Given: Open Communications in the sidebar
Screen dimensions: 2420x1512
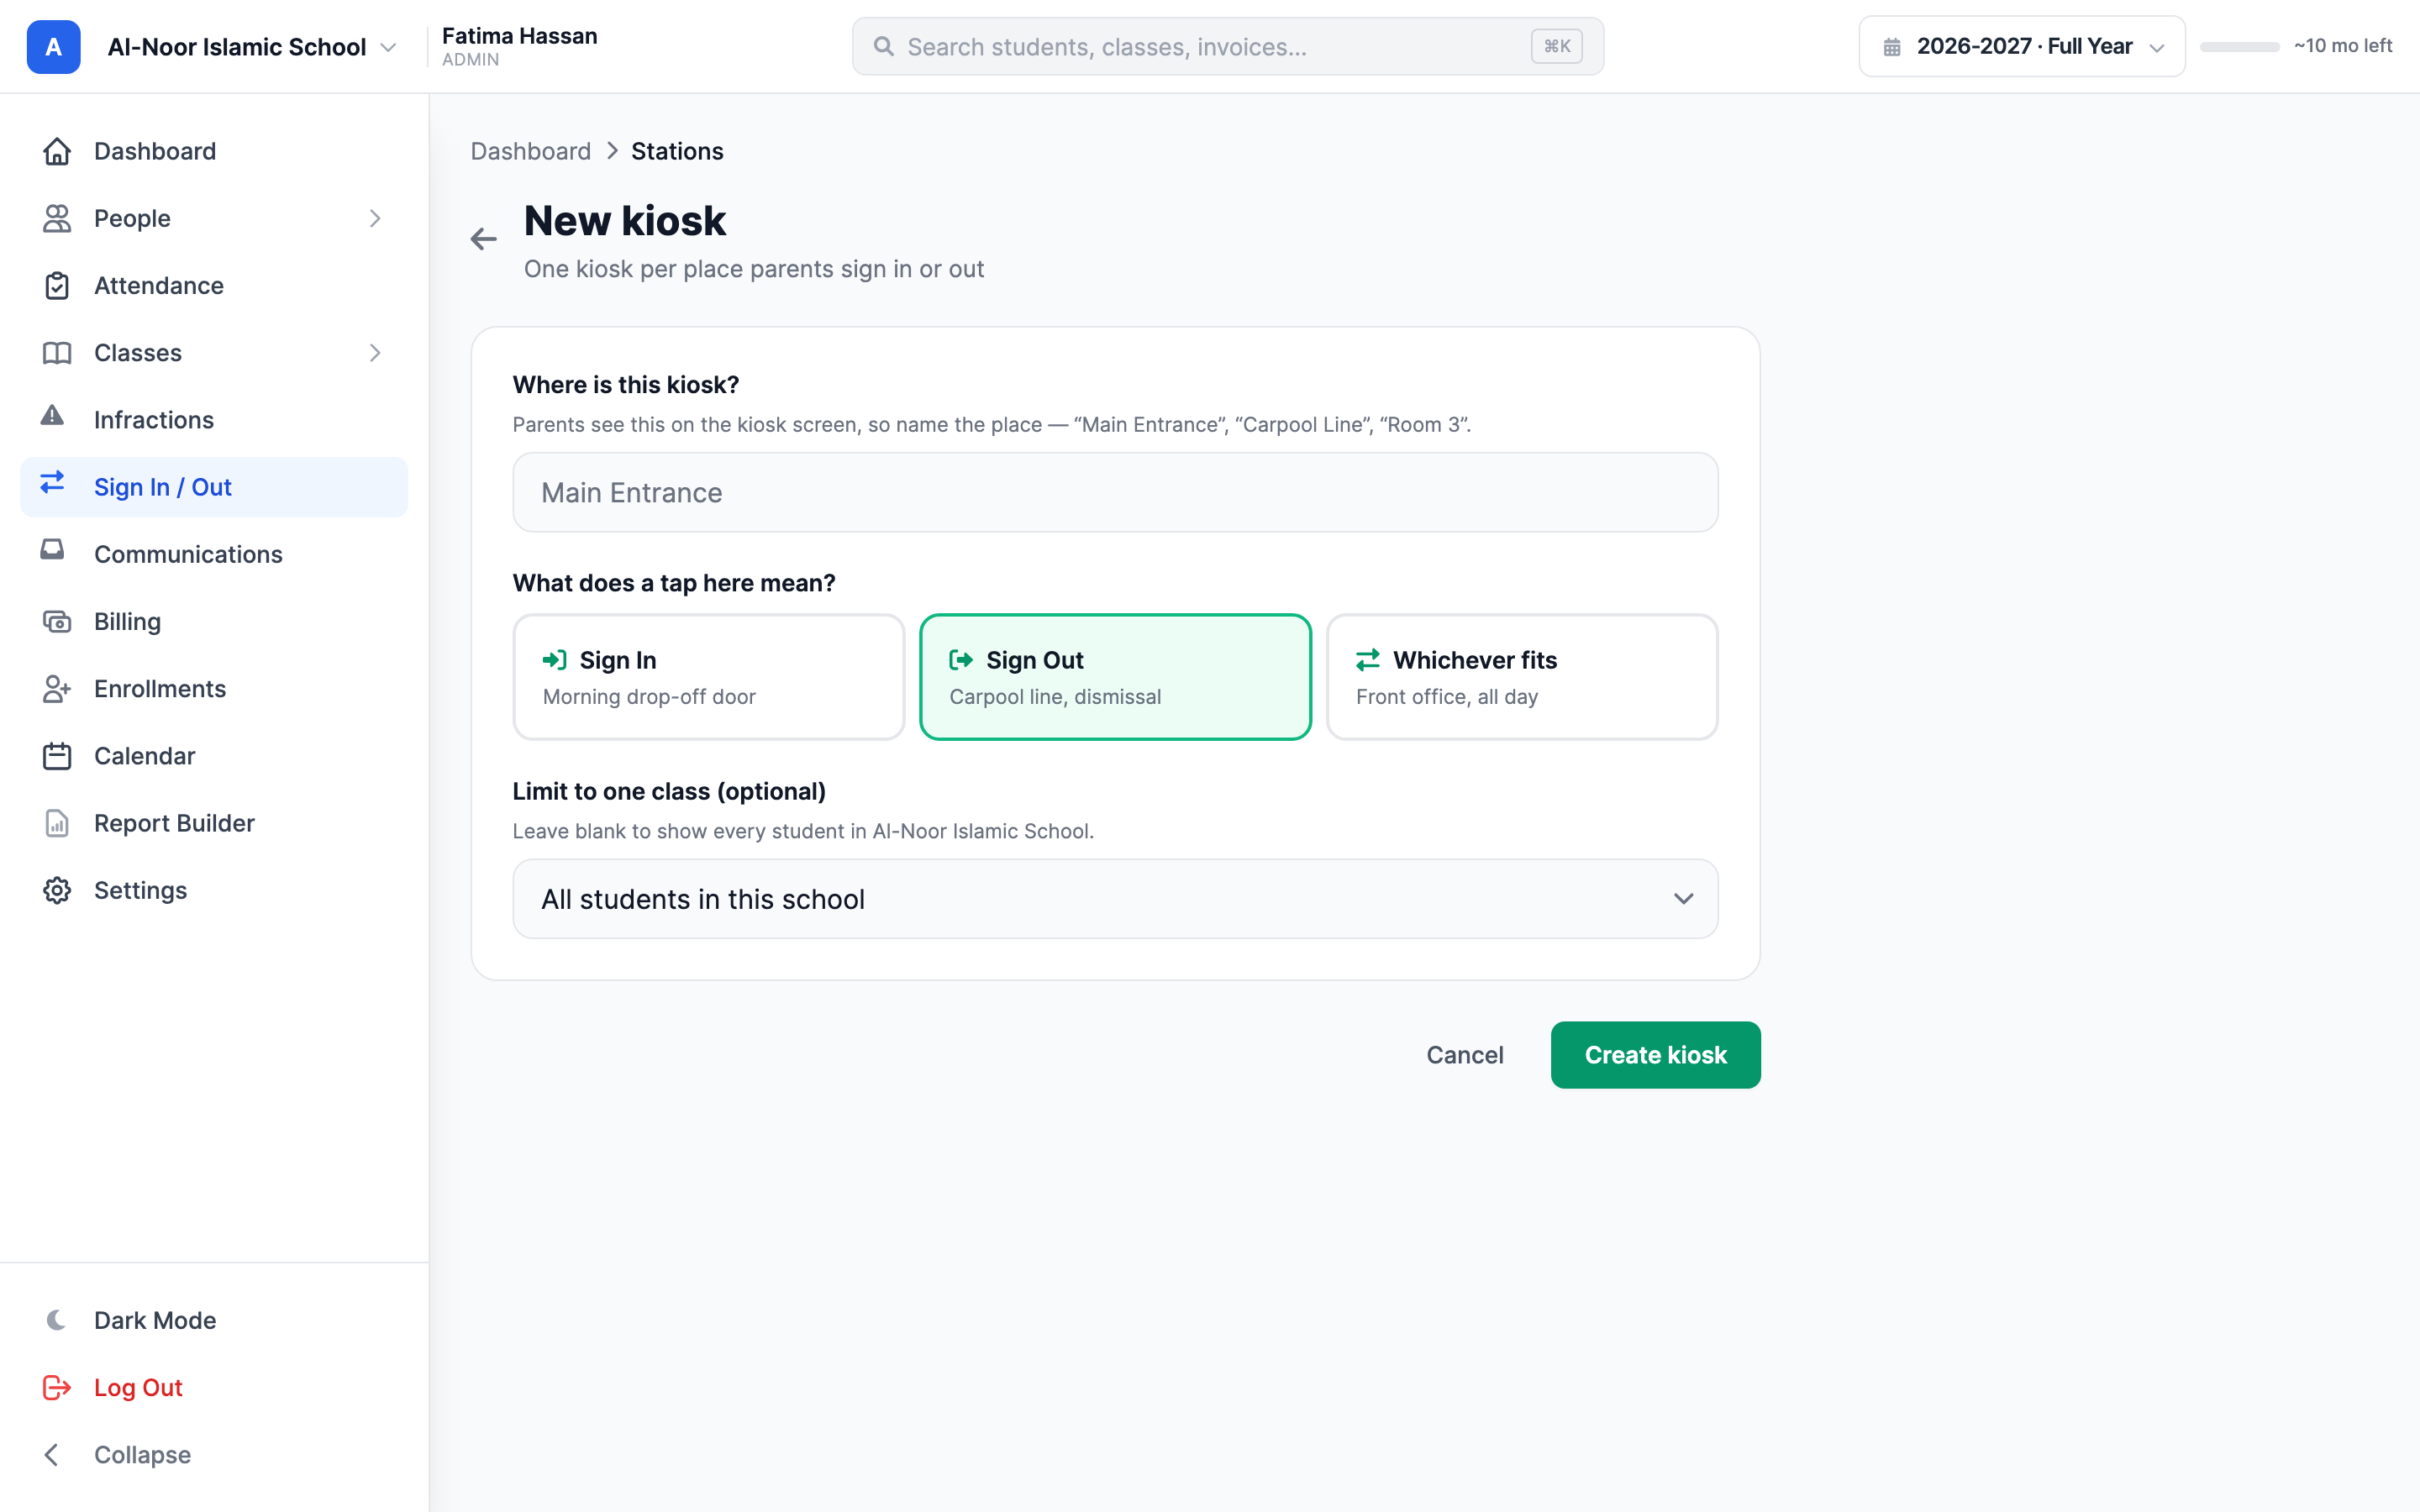Looking at the screenshot, I should click(214, 554).
